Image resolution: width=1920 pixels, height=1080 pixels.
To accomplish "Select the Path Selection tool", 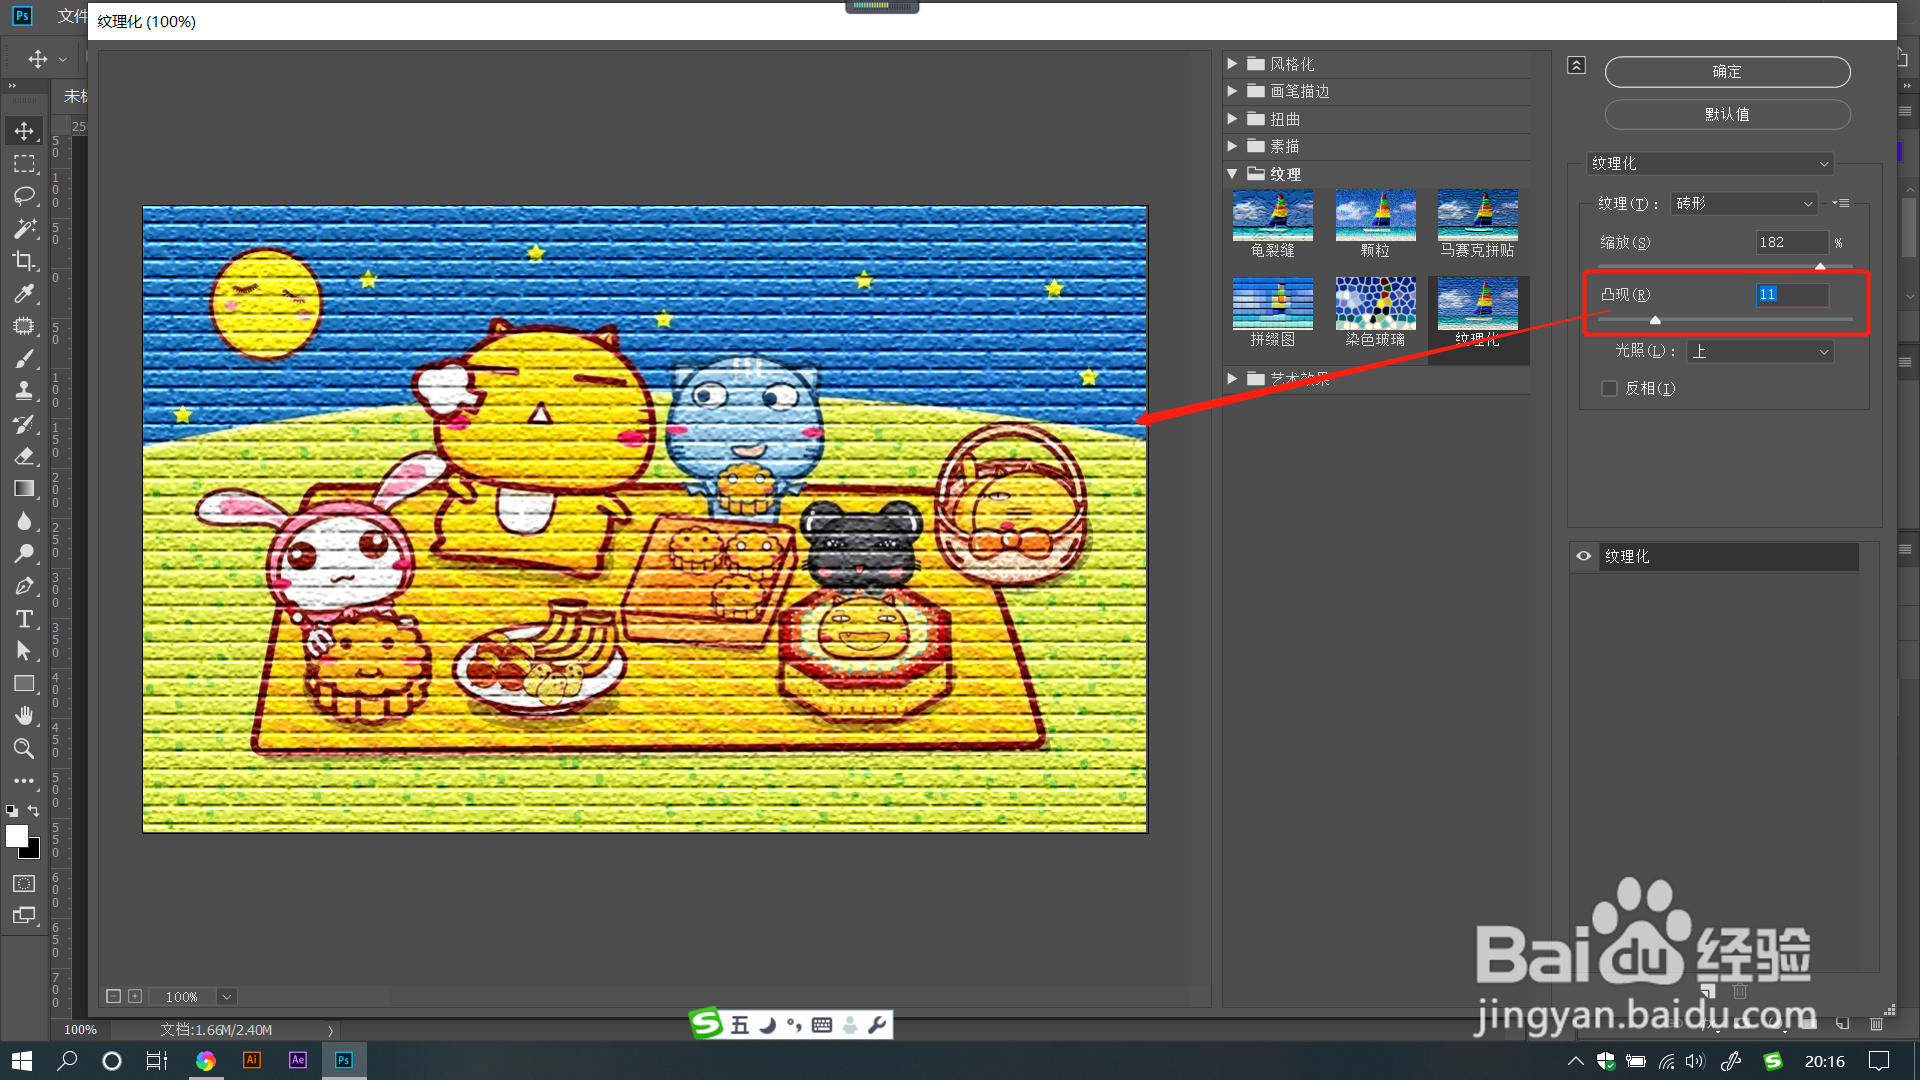I will [x=24, y=651].
